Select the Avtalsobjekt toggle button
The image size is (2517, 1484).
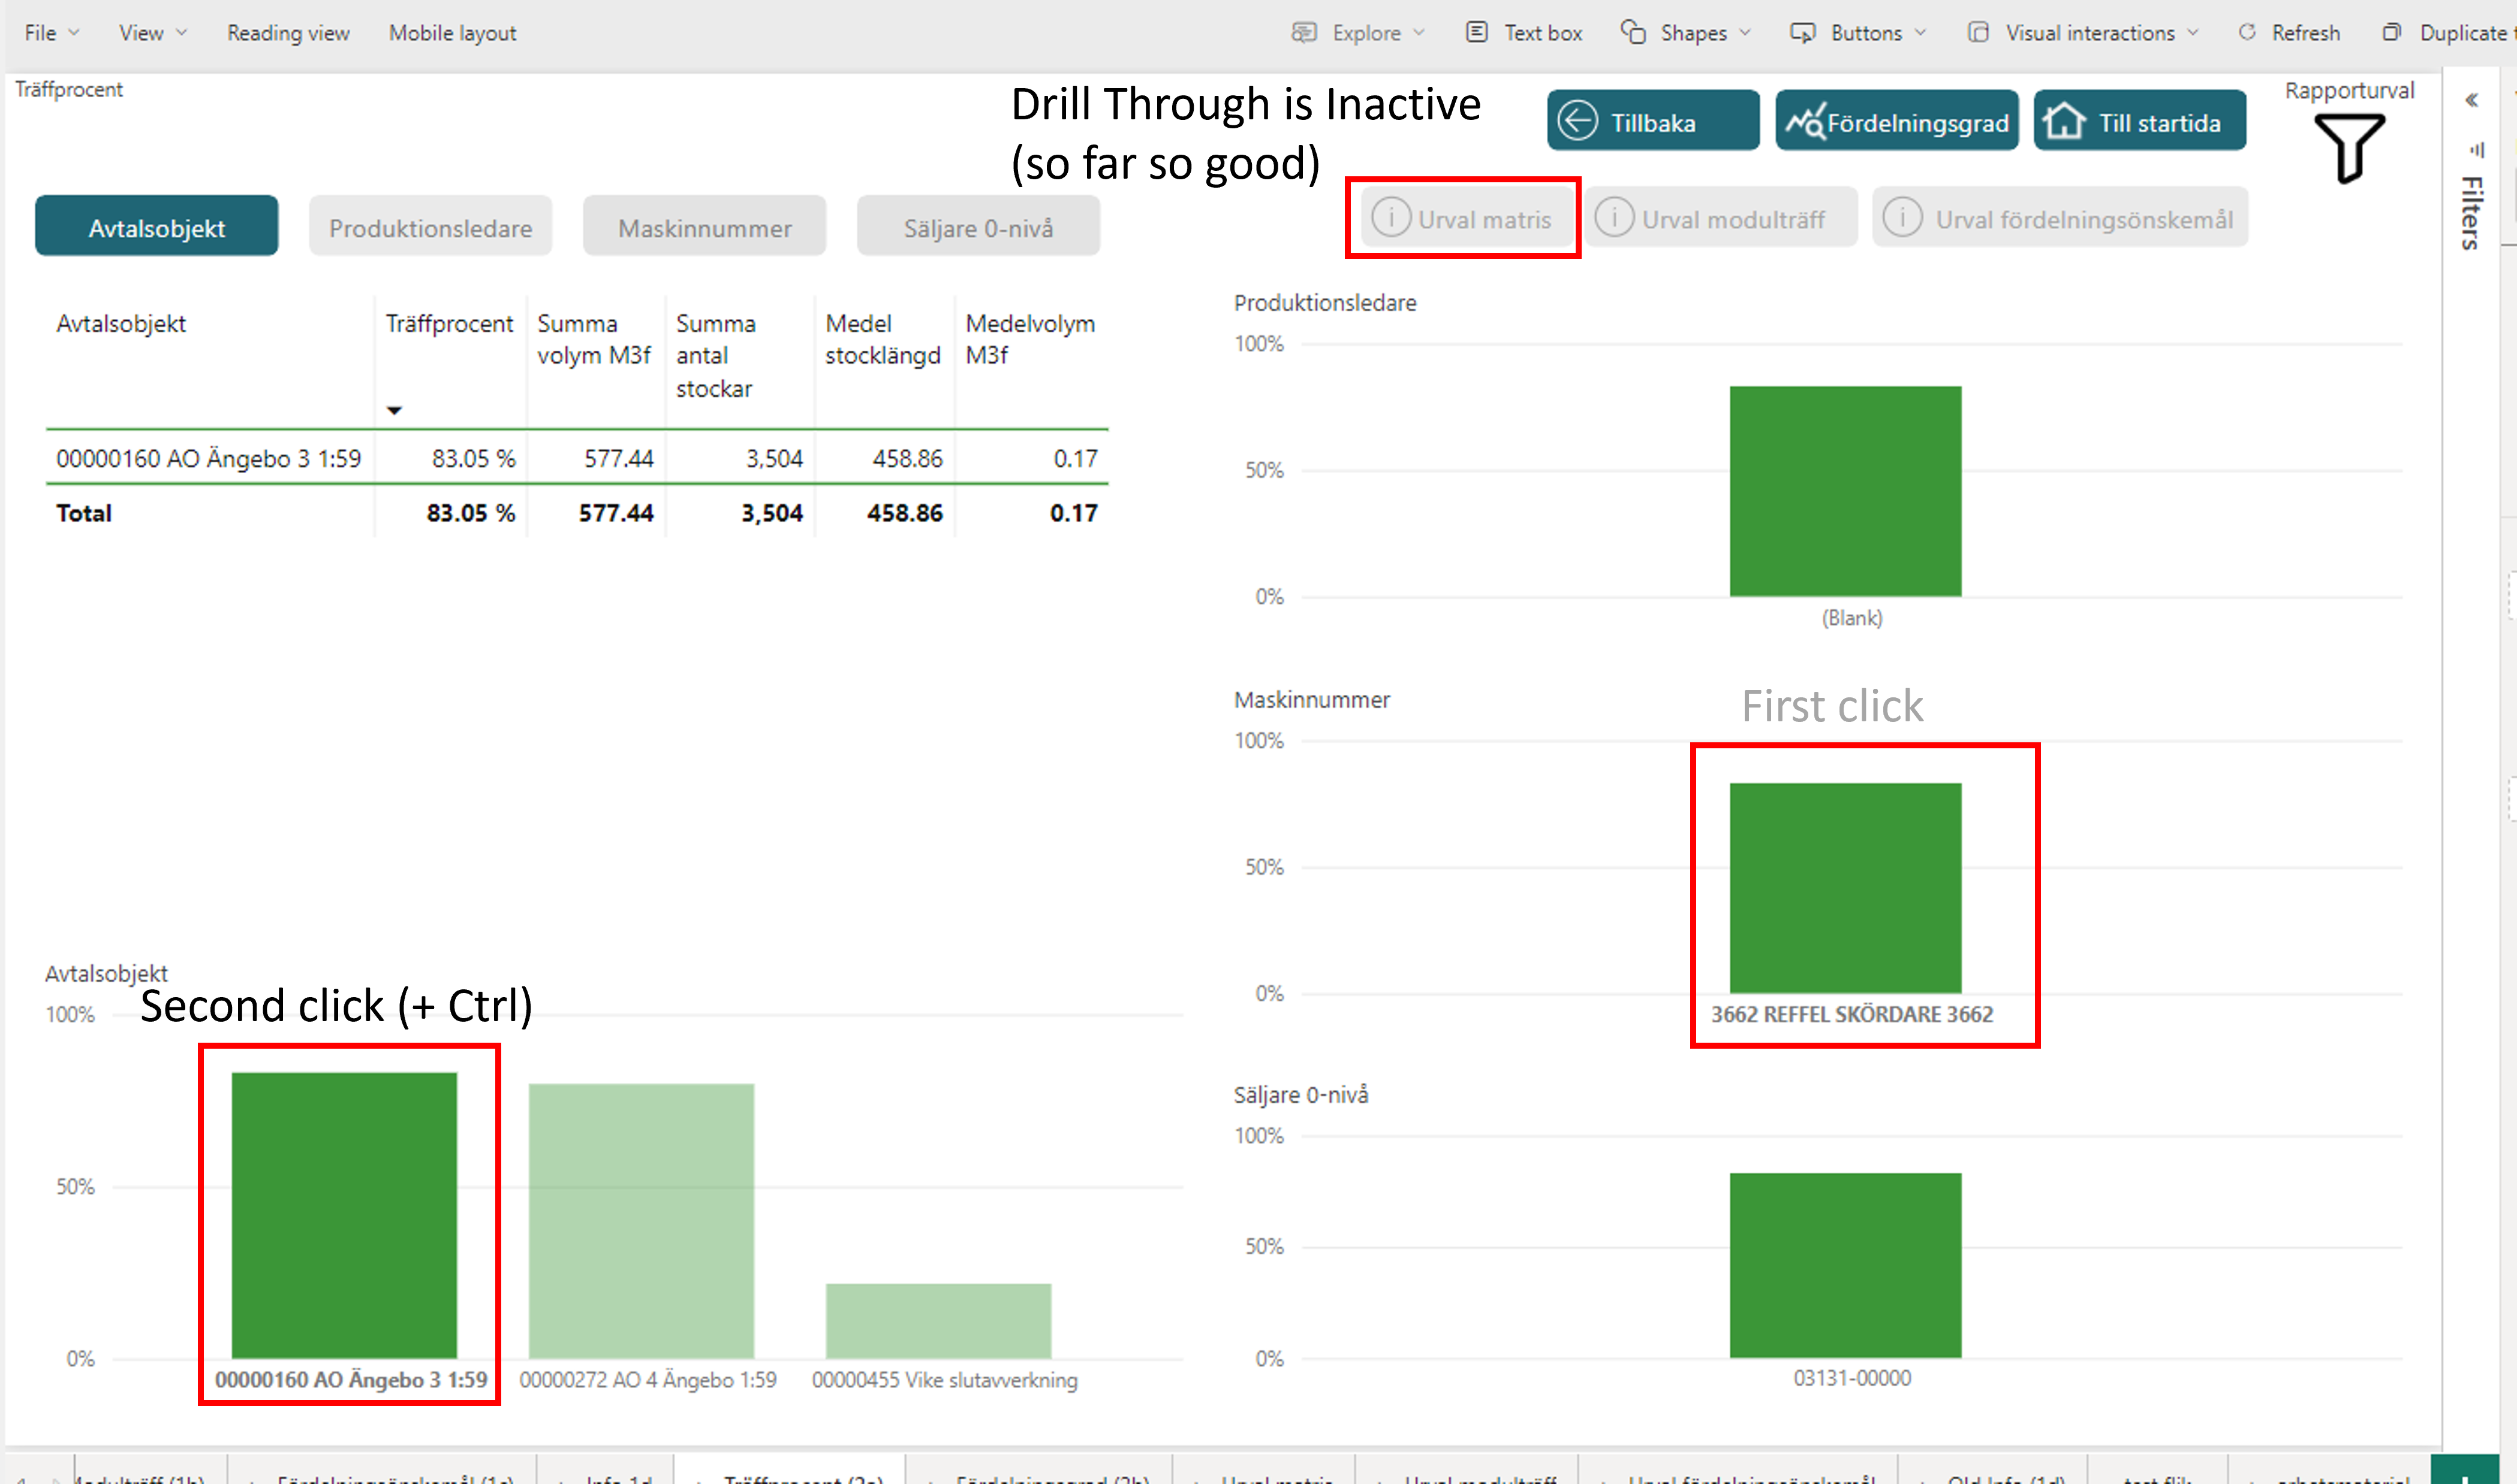point(157,226)
